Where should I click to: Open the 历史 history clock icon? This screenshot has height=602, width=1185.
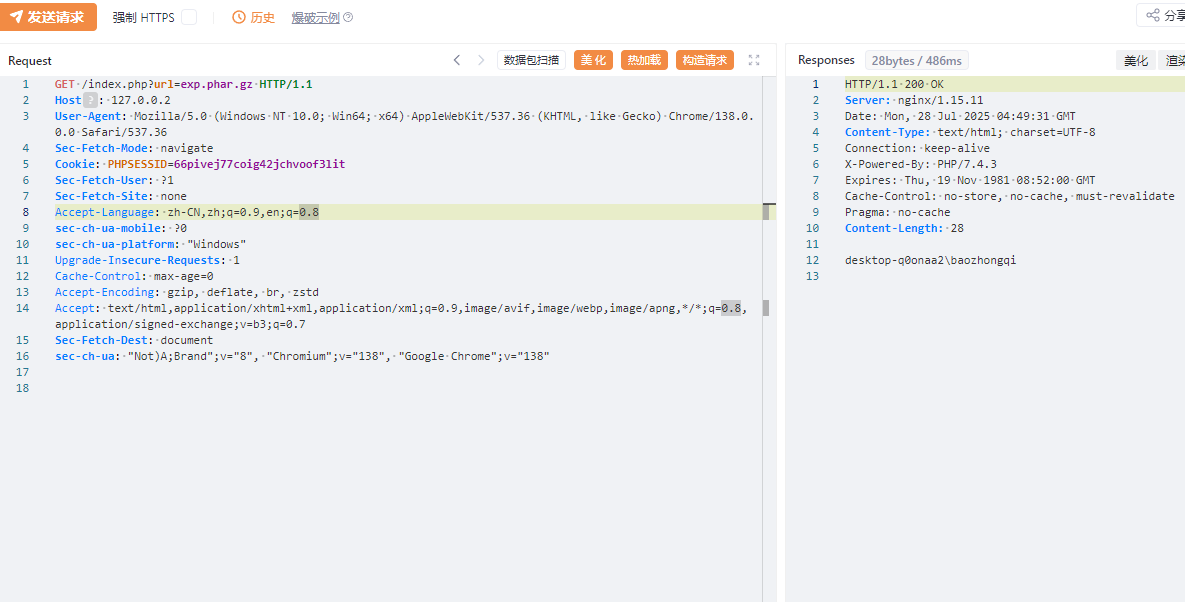click(x=239, y=18)
